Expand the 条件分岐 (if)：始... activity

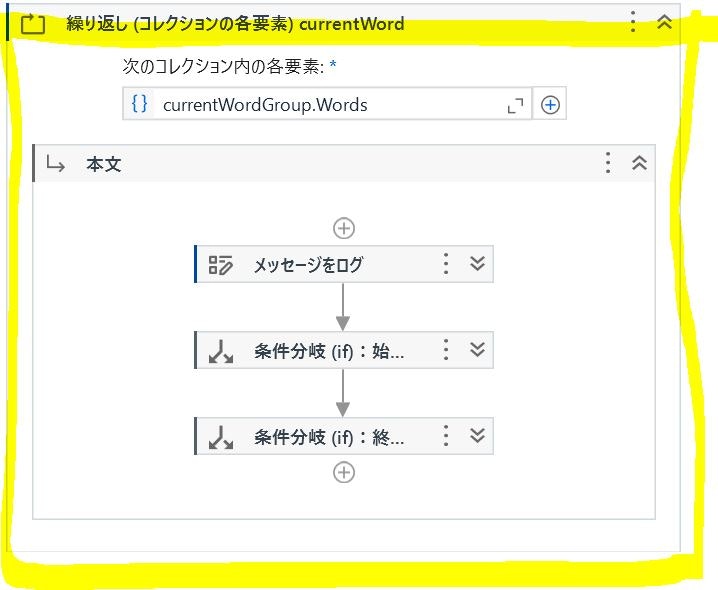click(477, 350)
